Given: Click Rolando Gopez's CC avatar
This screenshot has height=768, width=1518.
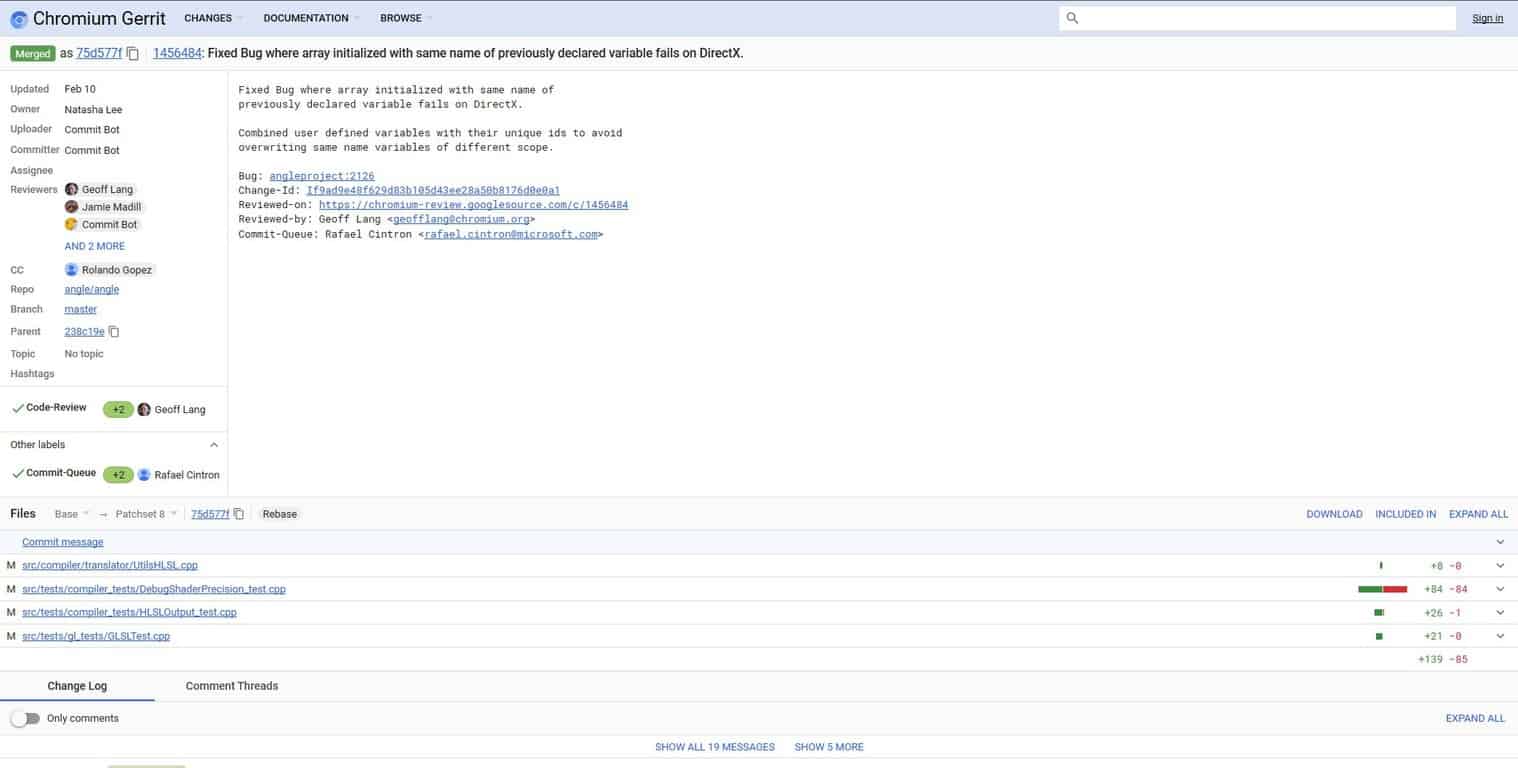Looking at the screenshot, I should pos(71,270).
